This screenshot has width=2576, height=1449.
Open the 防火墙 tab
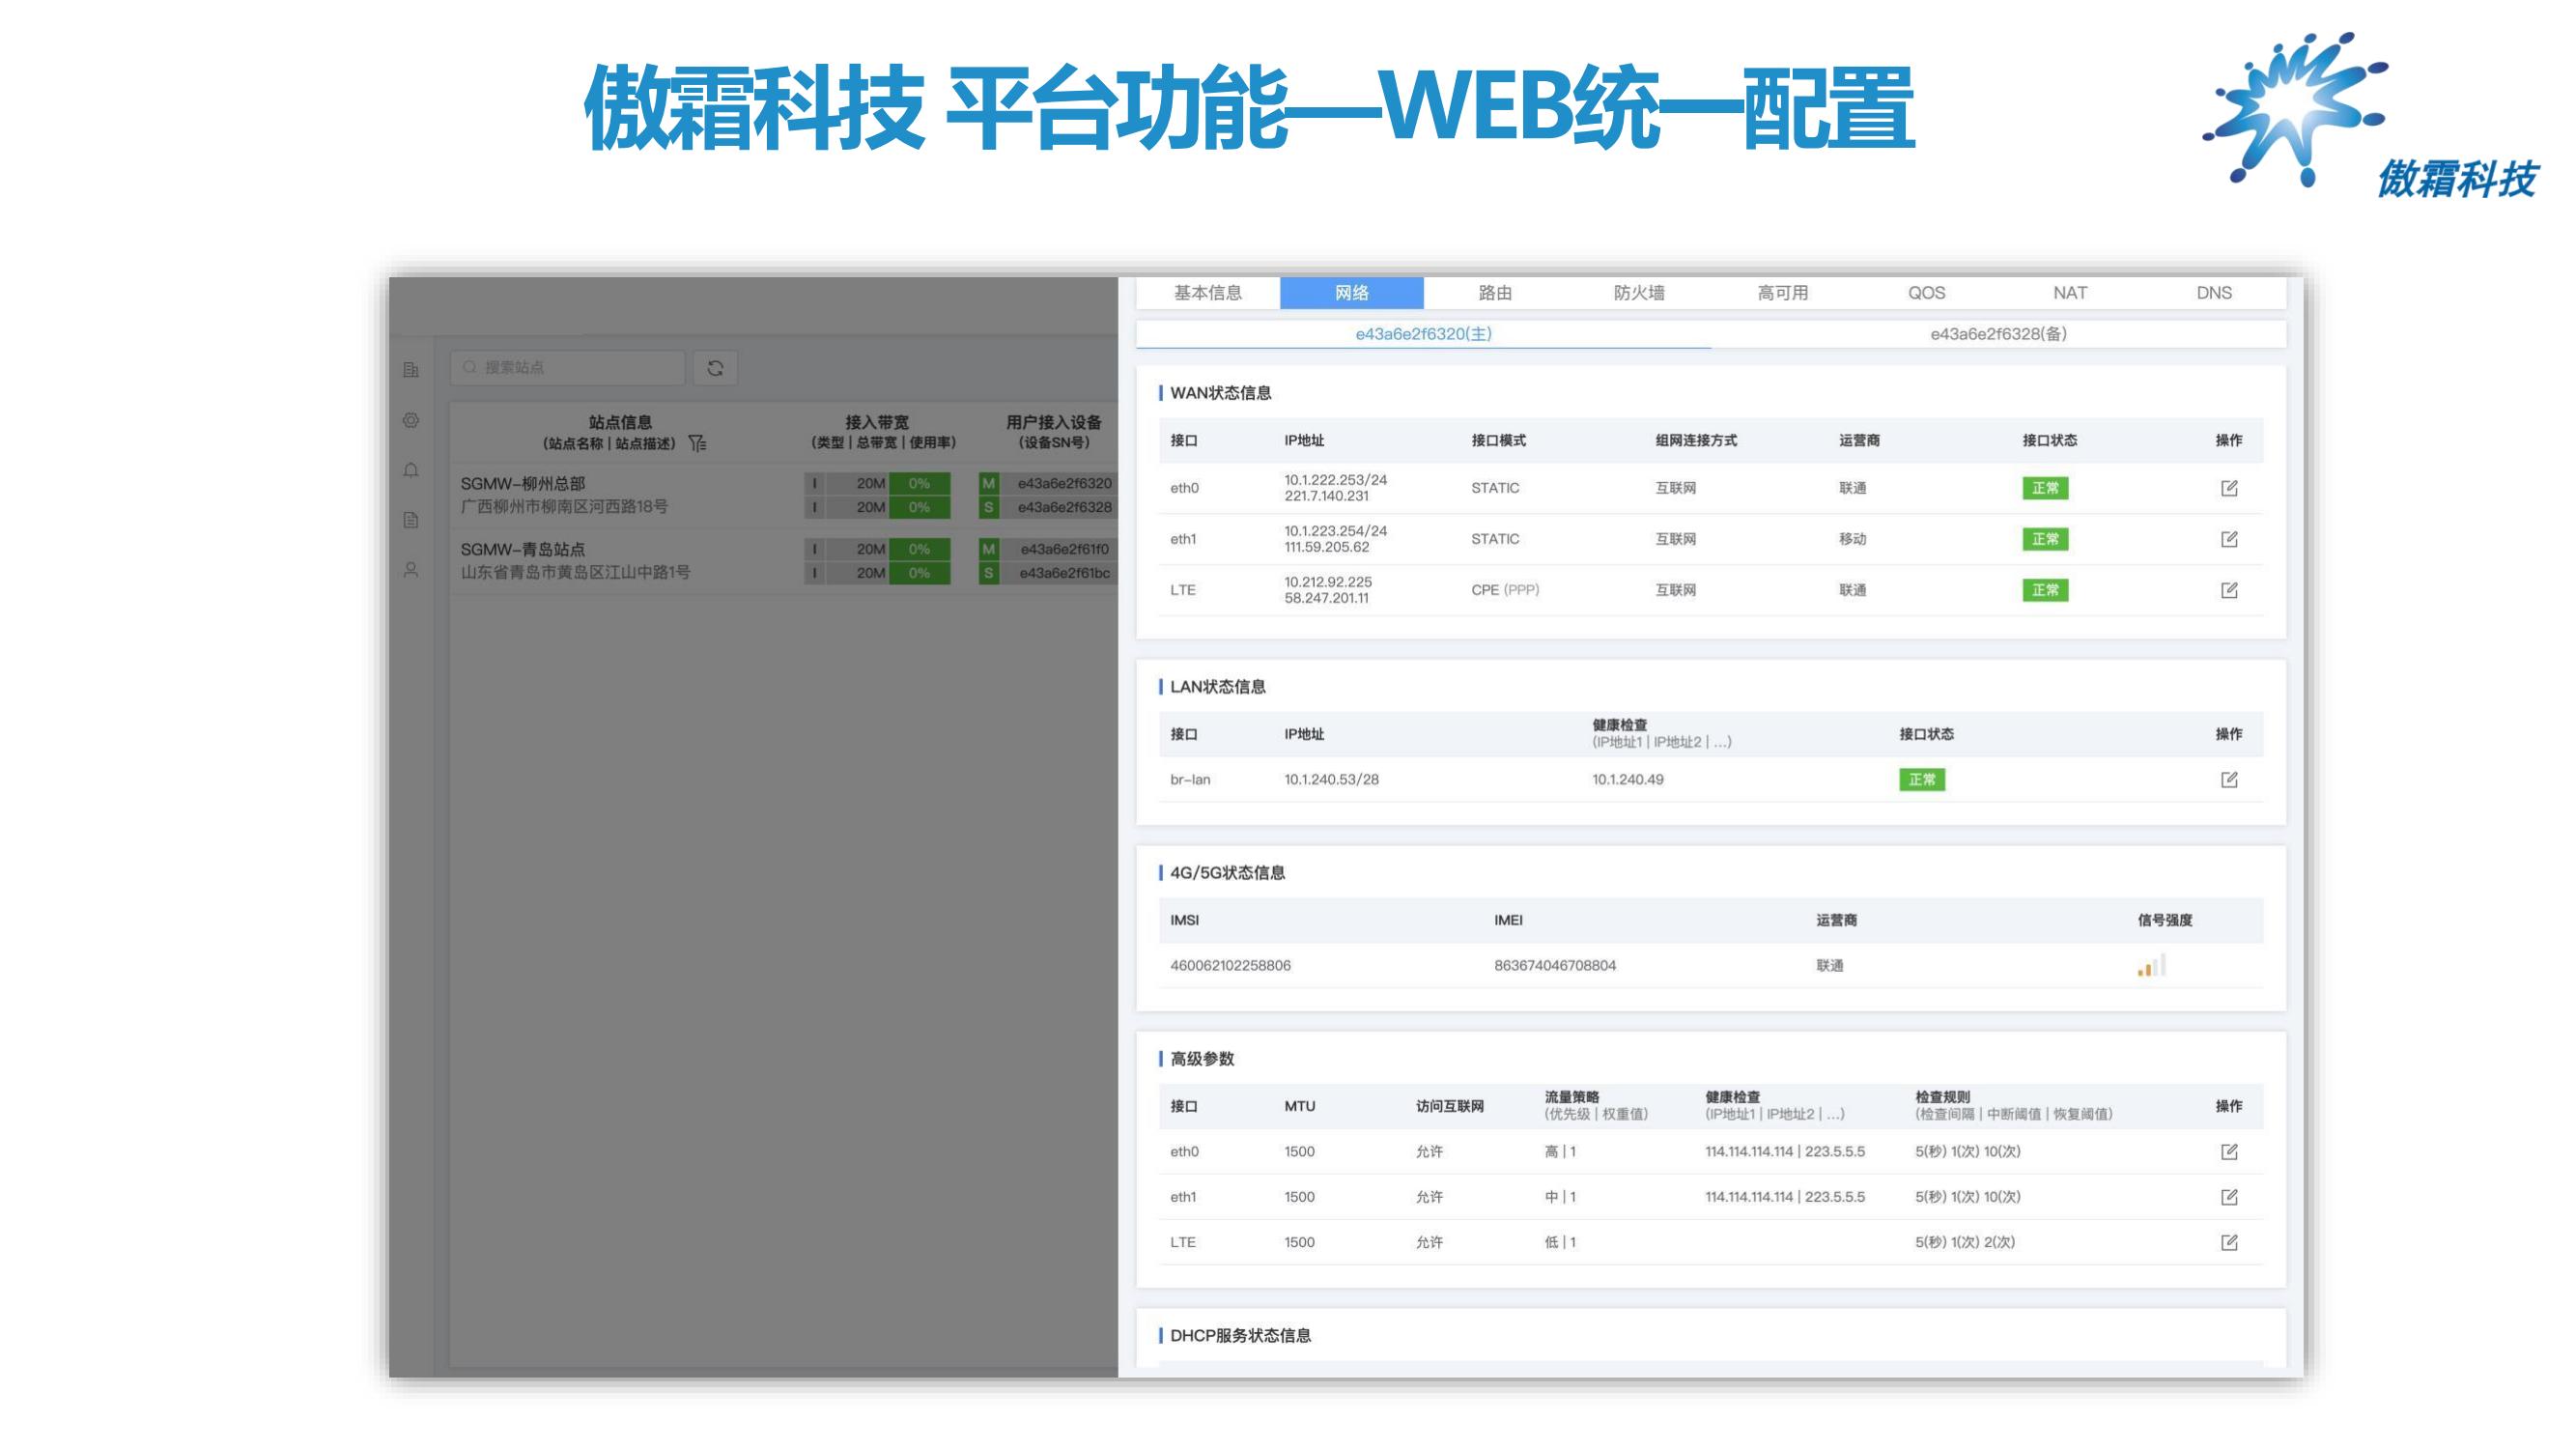point(1638,293)
